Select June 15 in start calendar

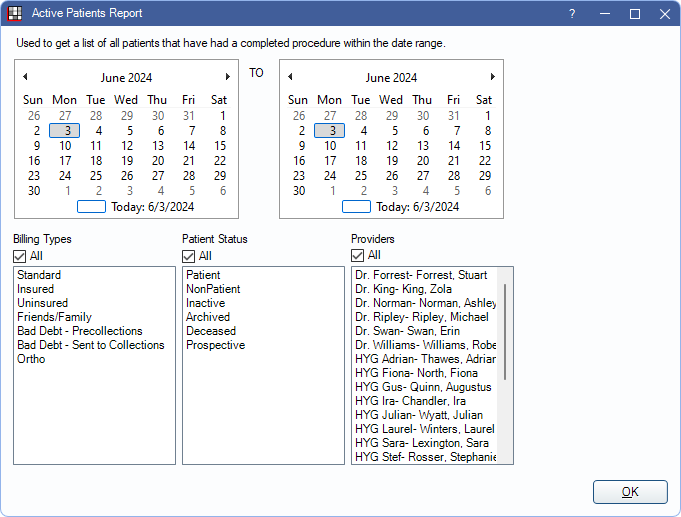219,145
